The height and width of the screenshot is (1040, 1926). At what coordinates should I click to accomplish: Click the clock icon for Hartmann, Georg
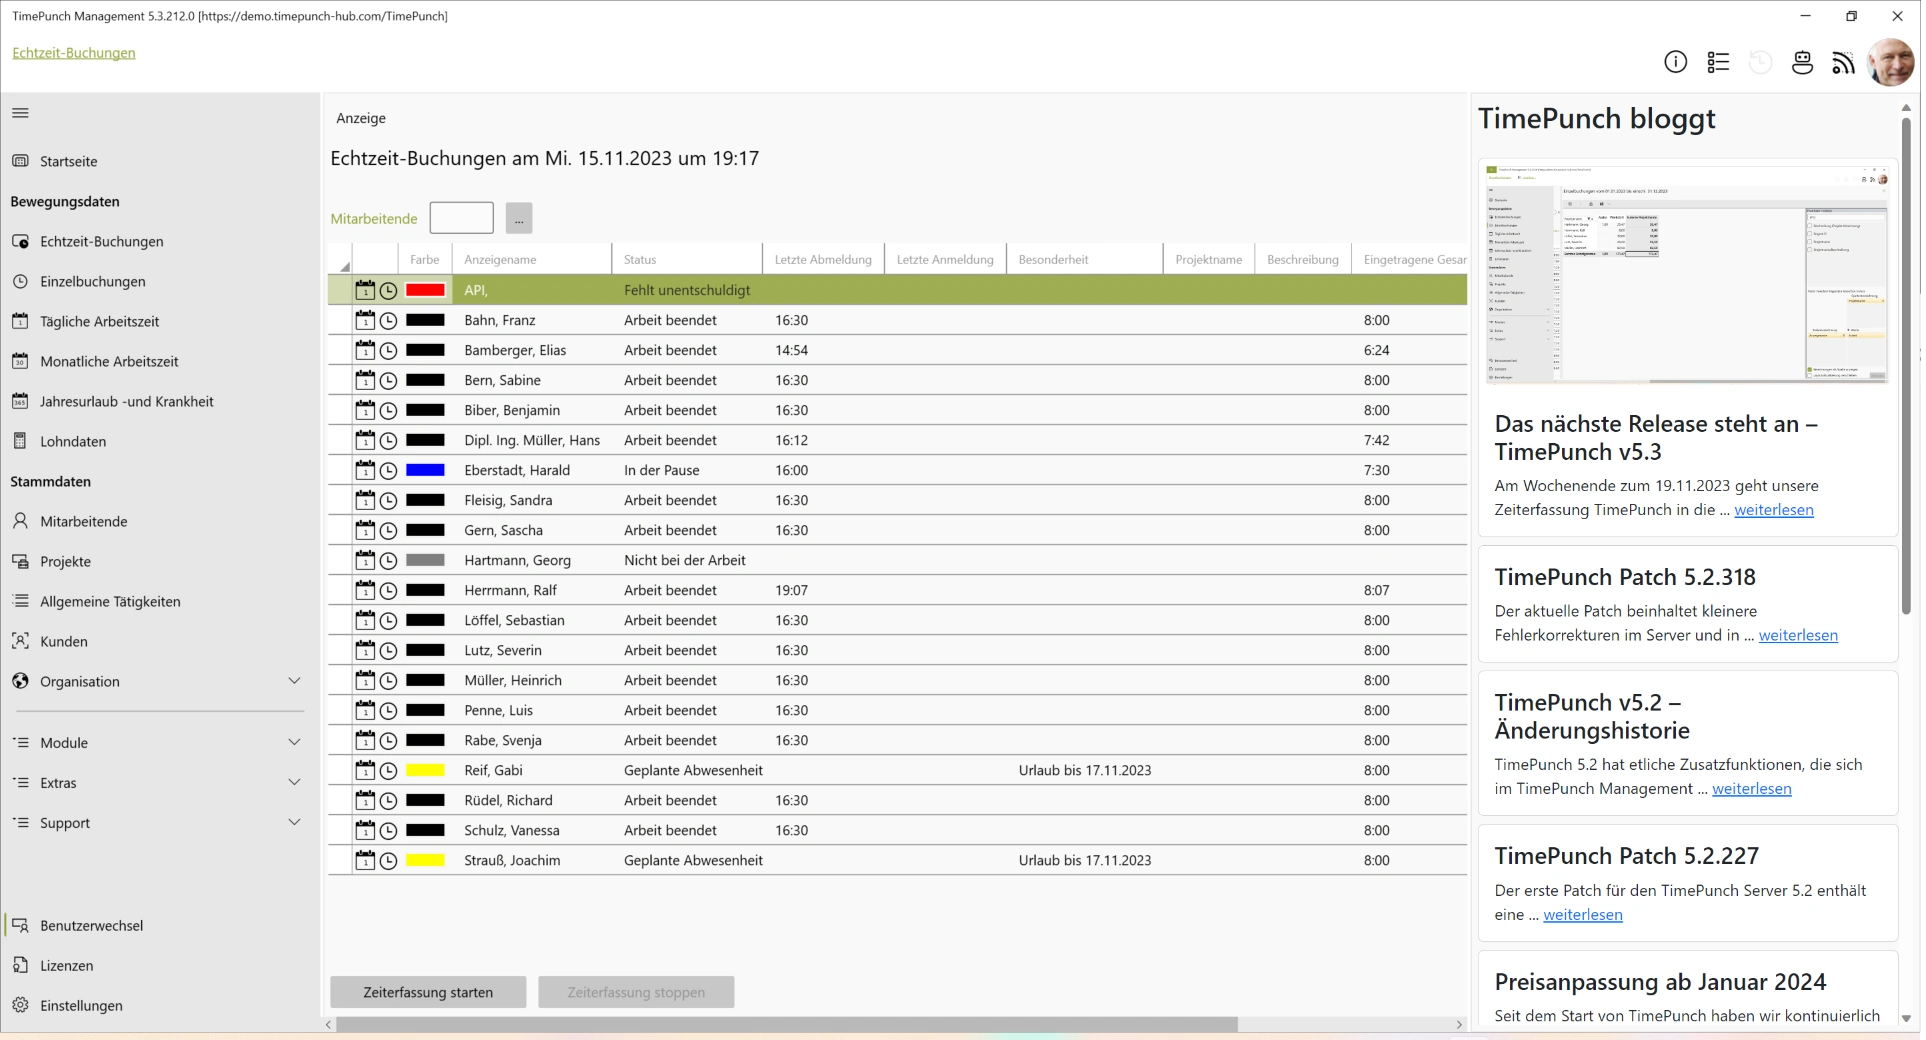(x=388, y=561)
